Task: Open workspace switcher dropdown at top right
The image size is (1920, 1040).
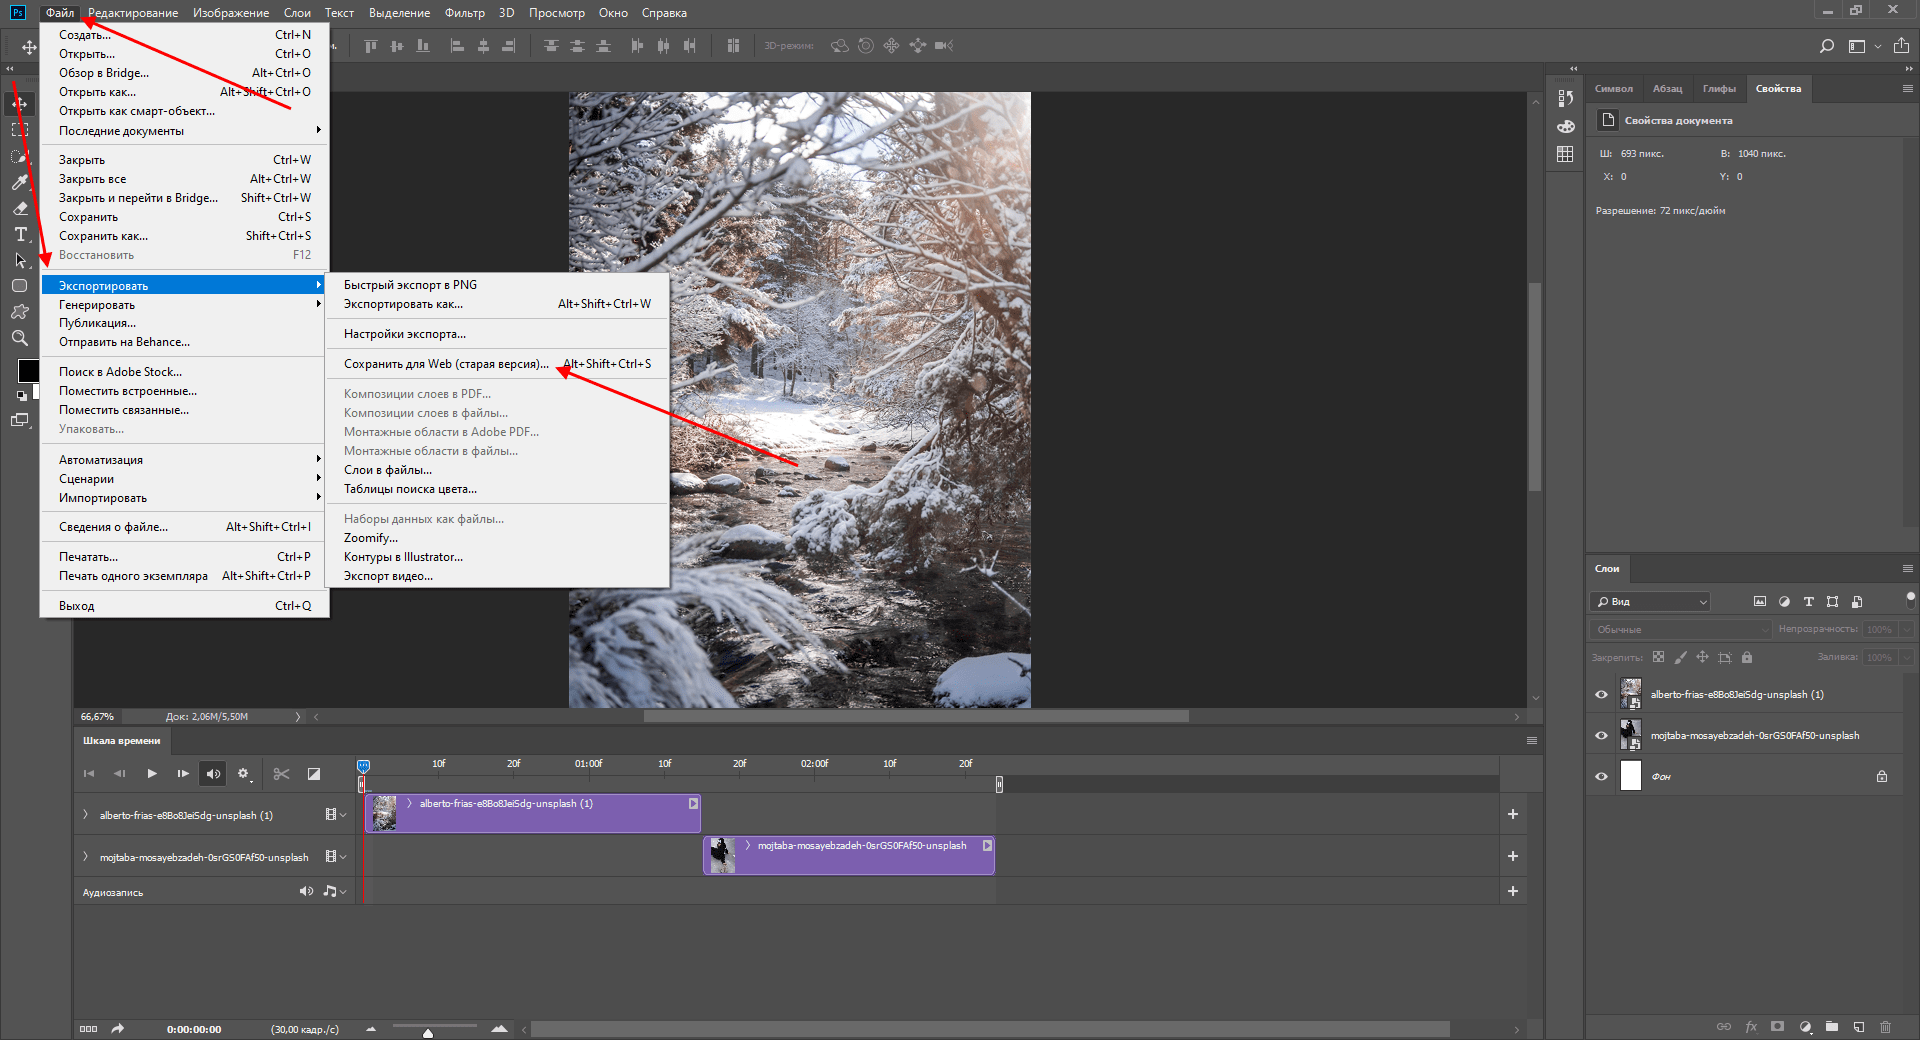Action: [1864, 46]
